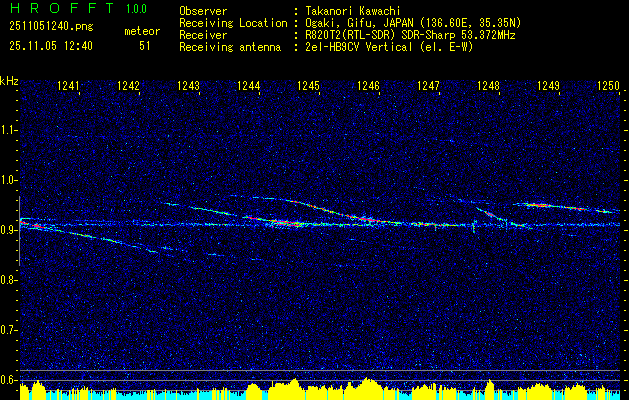Click the vertical spike echo near 1248
The image size is (629, 400).
[x=474, y=226]
